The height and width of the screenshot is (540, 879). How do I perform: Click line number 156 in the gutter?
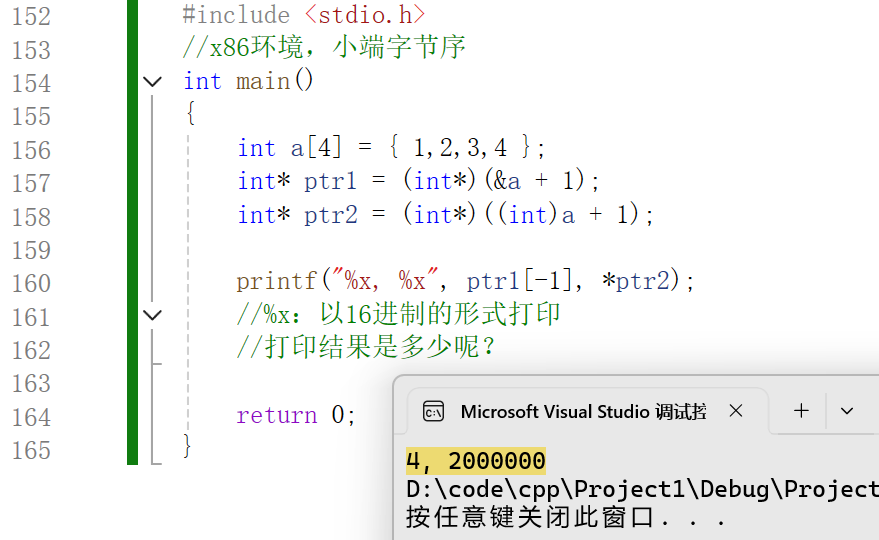(31, 150)
